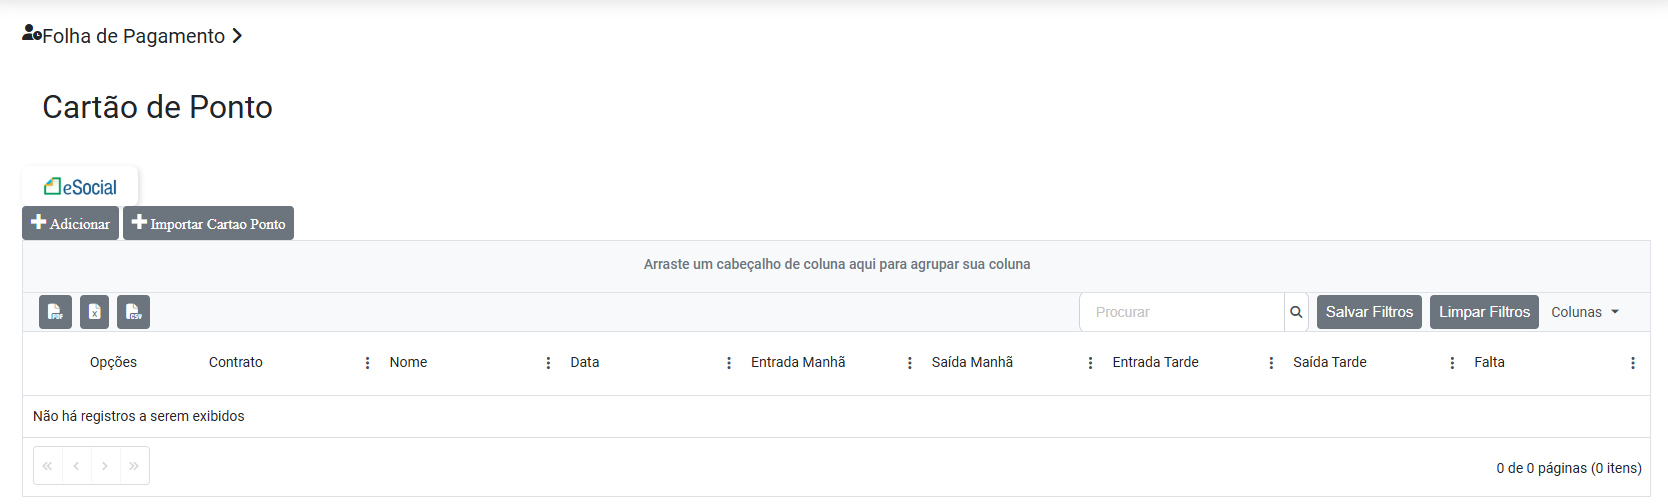This screenshot has height=504, width=1668.
Task: Click the Adicionar button
Action: (x=71, y=223)
